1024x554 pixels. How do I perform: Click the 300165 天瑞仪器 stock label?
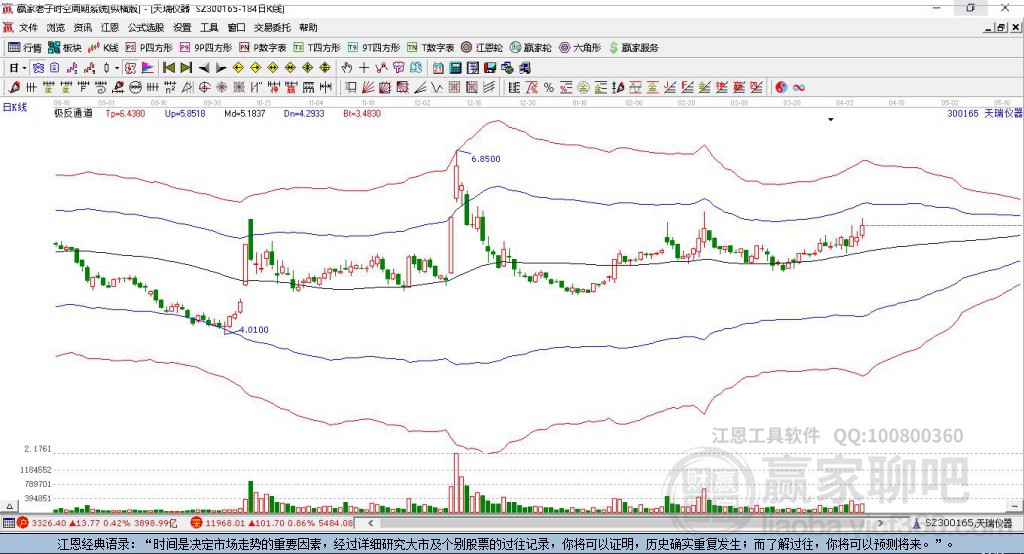(985, 113)
